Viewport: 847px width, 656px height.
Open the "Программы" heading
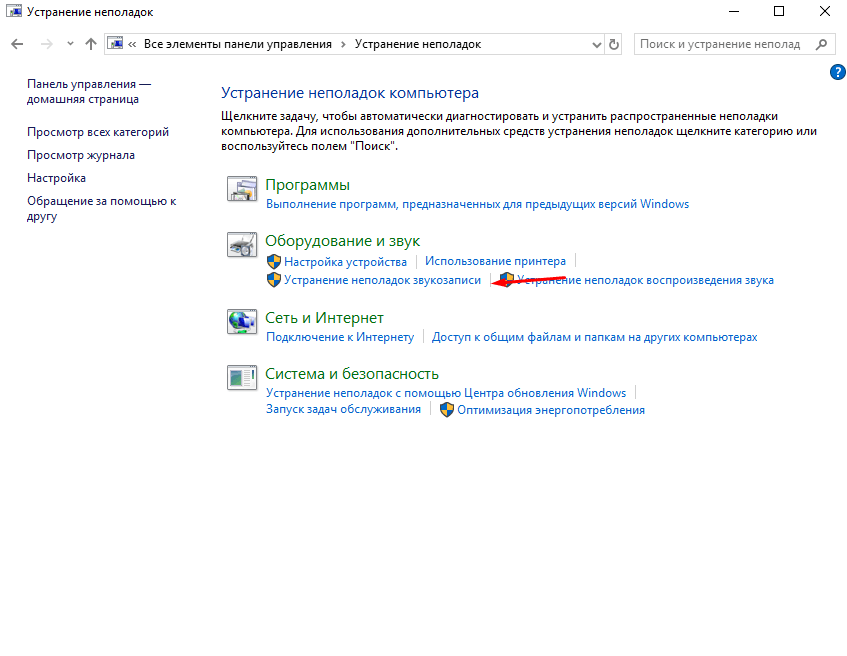pyautogui.click(x=307, y=185)
